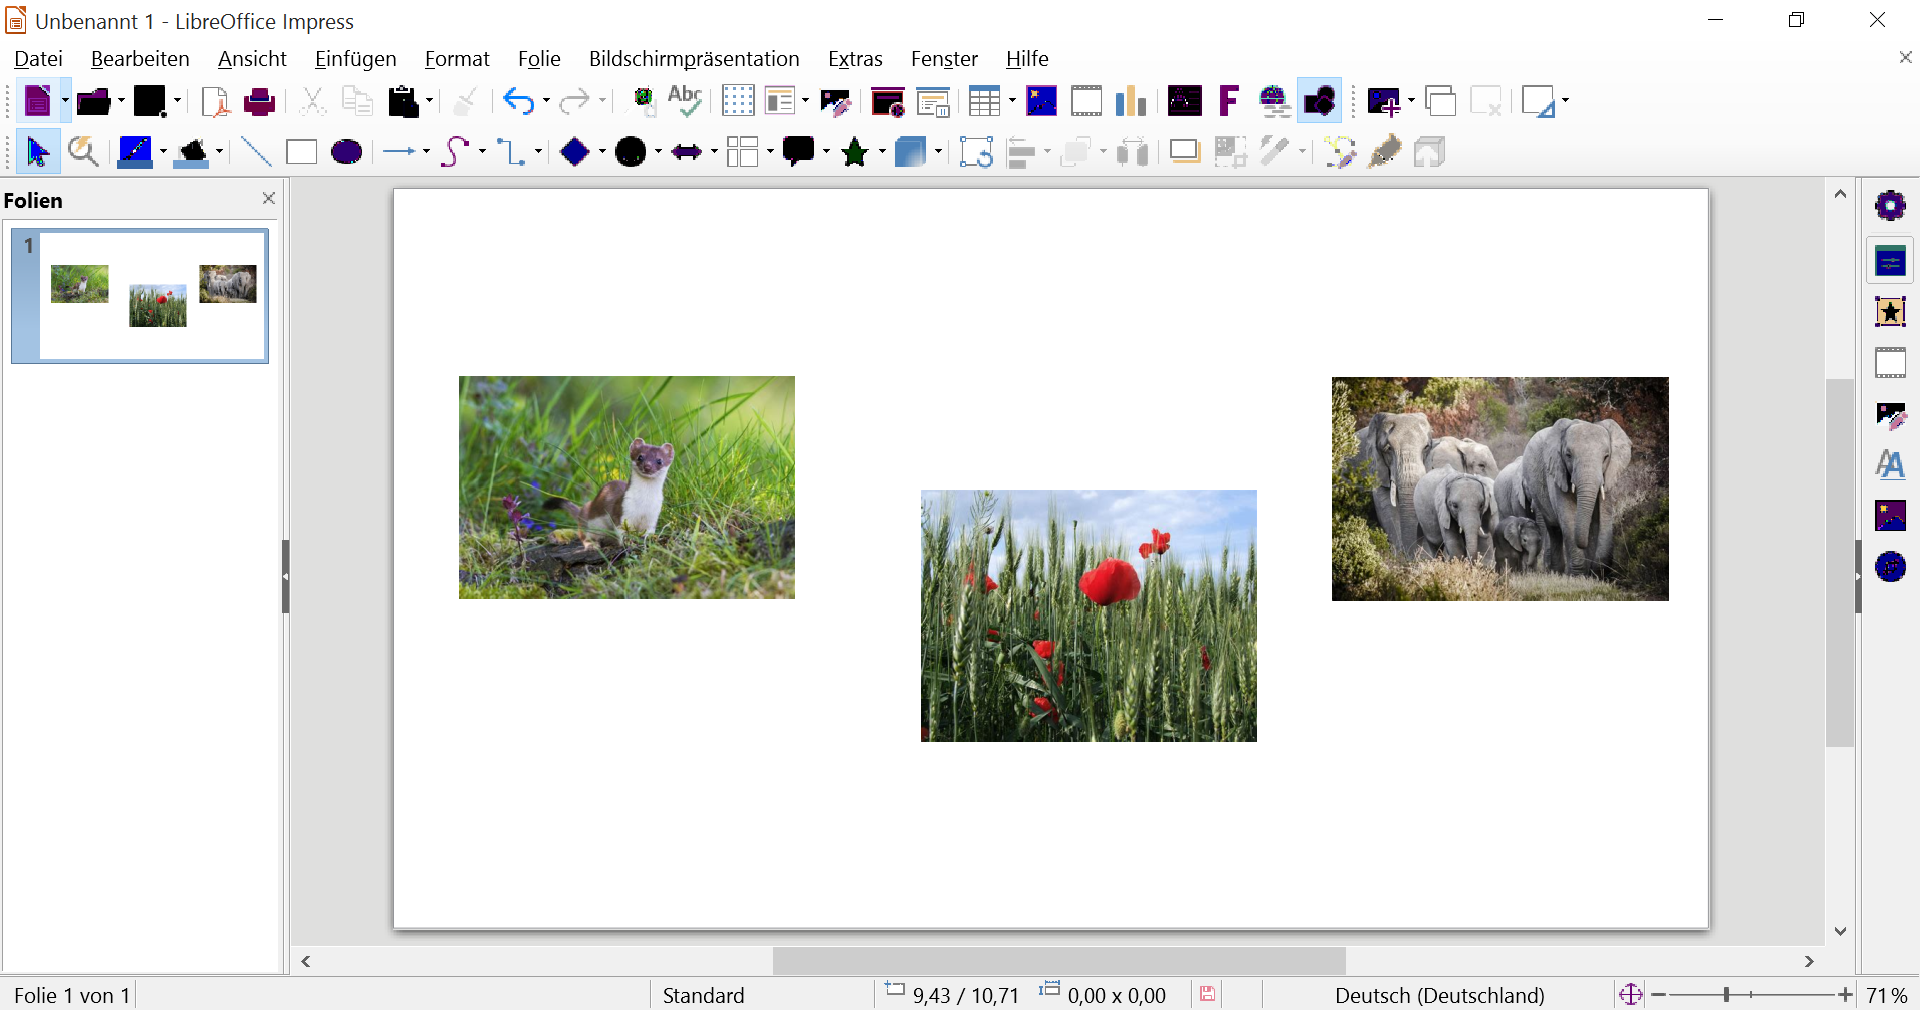Viewport: 1920px width, 1010px height.
Task: Toggle the display grid button
Action: [738, 101]
